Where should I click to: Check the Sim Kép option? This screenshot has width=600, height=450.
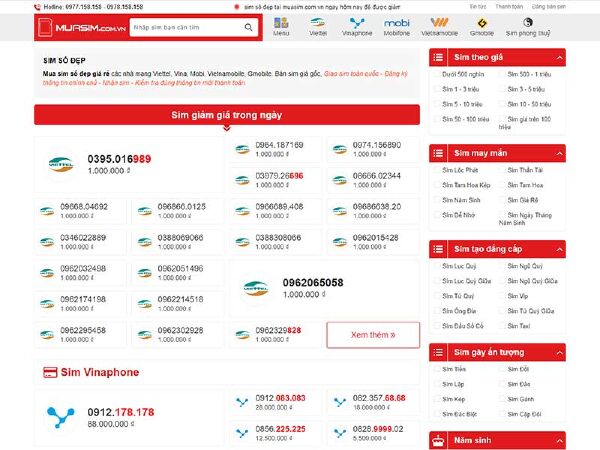(x=437, y=399)
